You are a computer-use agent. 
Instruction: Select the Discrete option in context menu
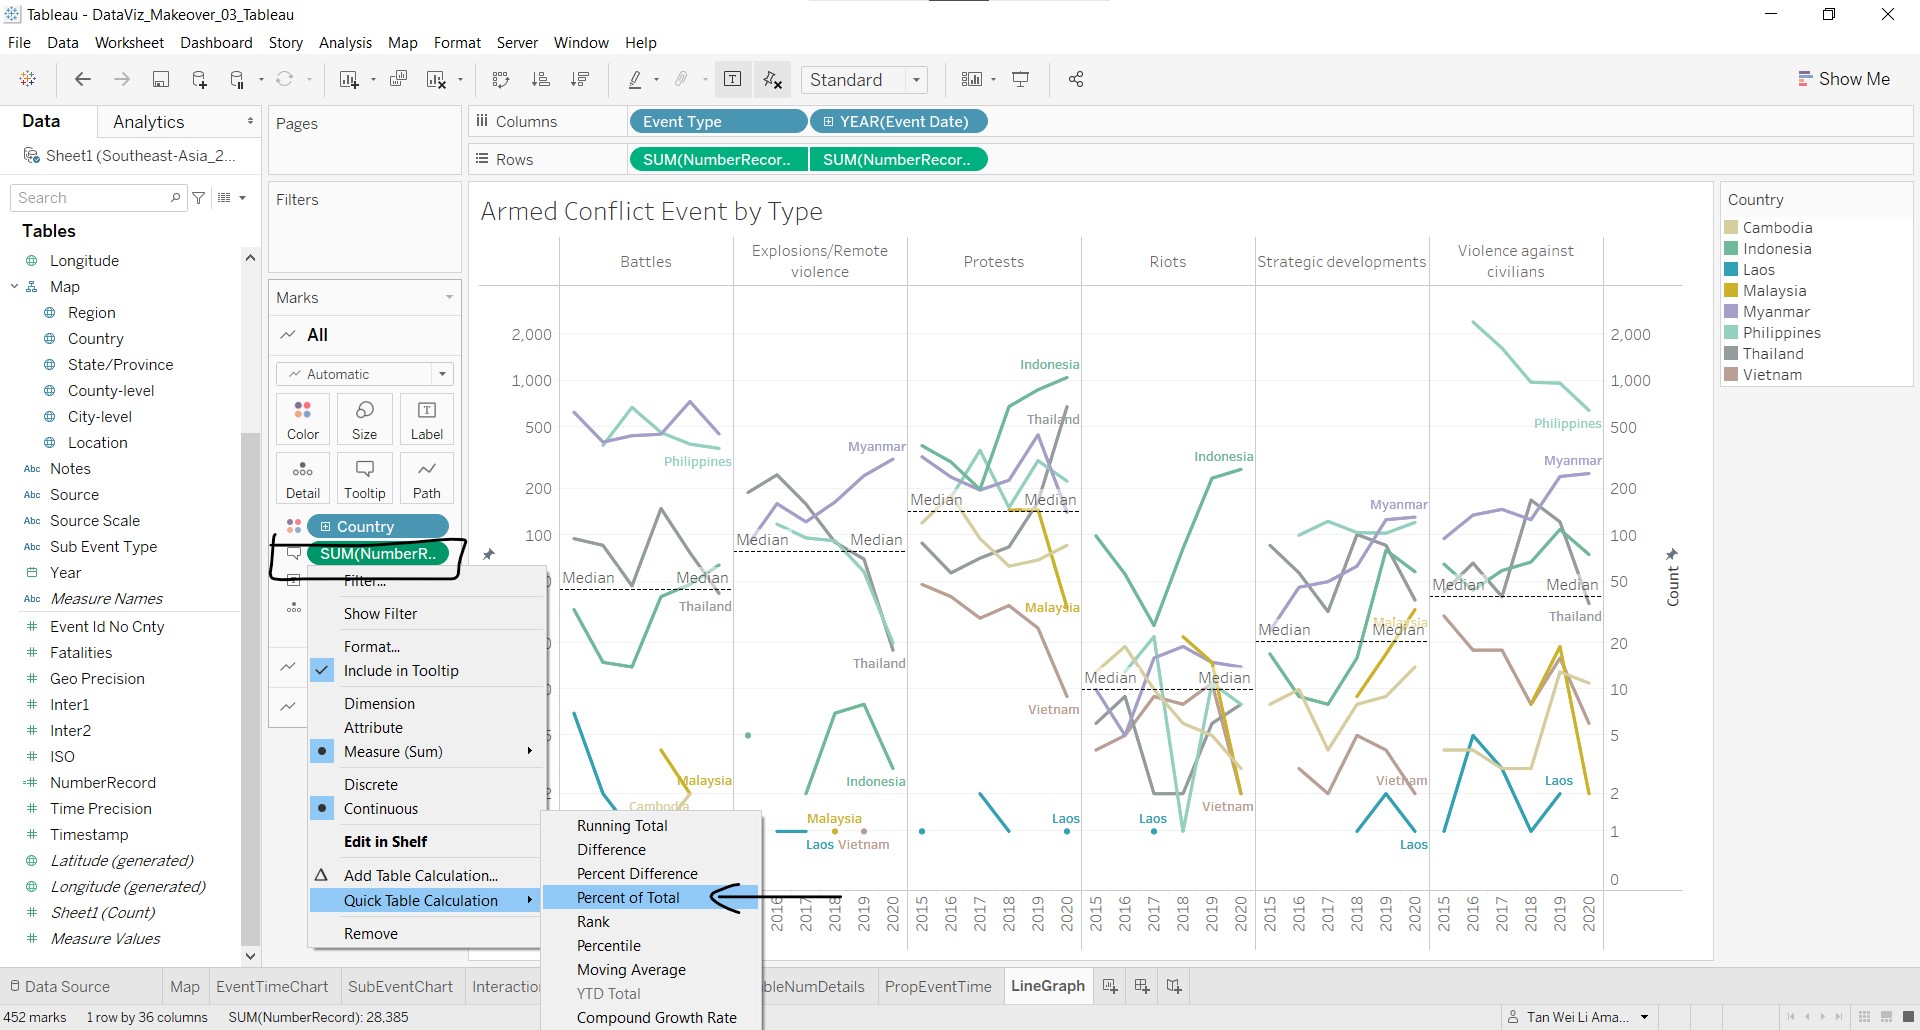370,785
